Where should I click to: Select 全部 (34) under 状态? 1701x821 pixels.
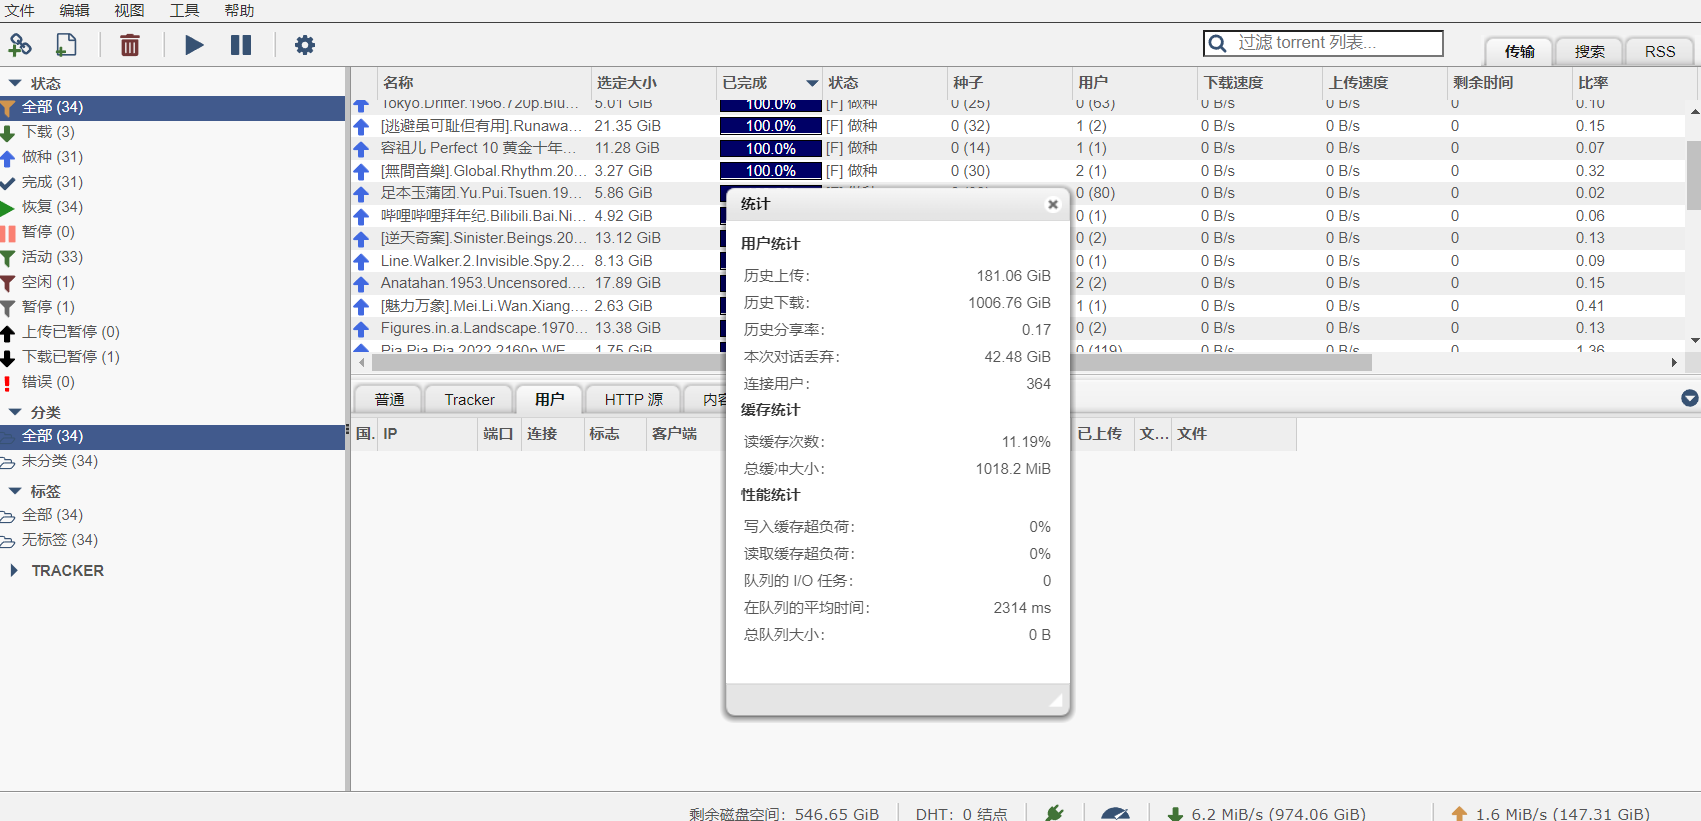coord(172,107)
